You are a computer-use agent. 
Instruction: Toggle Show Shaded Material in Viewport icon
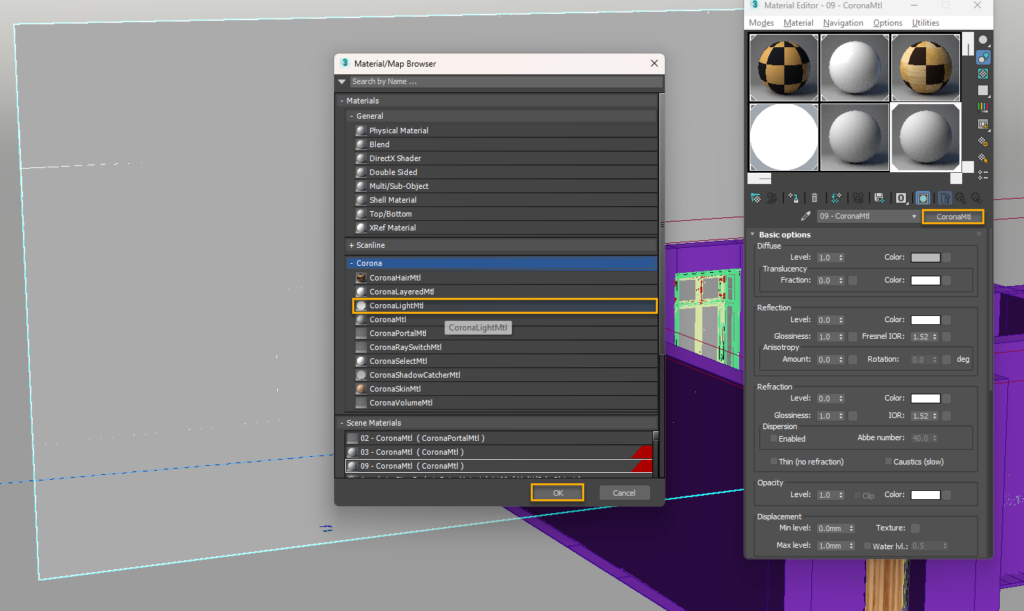pos(923,198)
